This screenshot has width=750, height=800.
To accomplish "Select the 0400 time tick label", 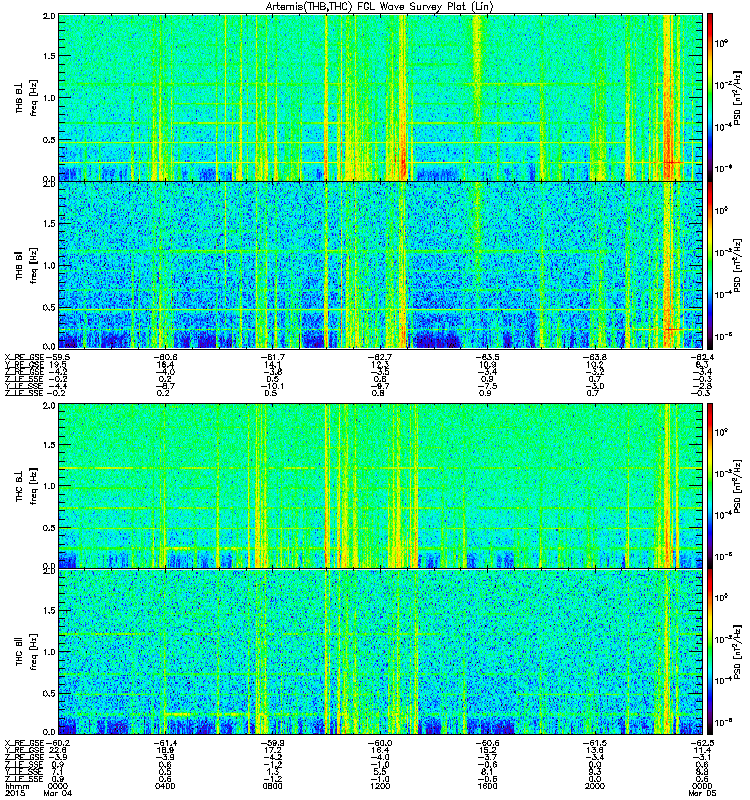I will (x=165, y=786).
